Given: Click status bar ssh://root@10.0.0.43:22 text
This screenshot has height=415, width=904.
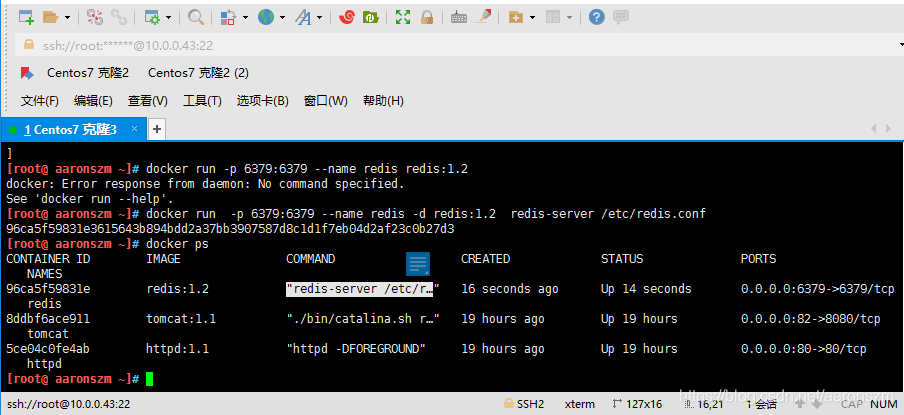Looking at the screenshot, I should (x=68, y=405).
